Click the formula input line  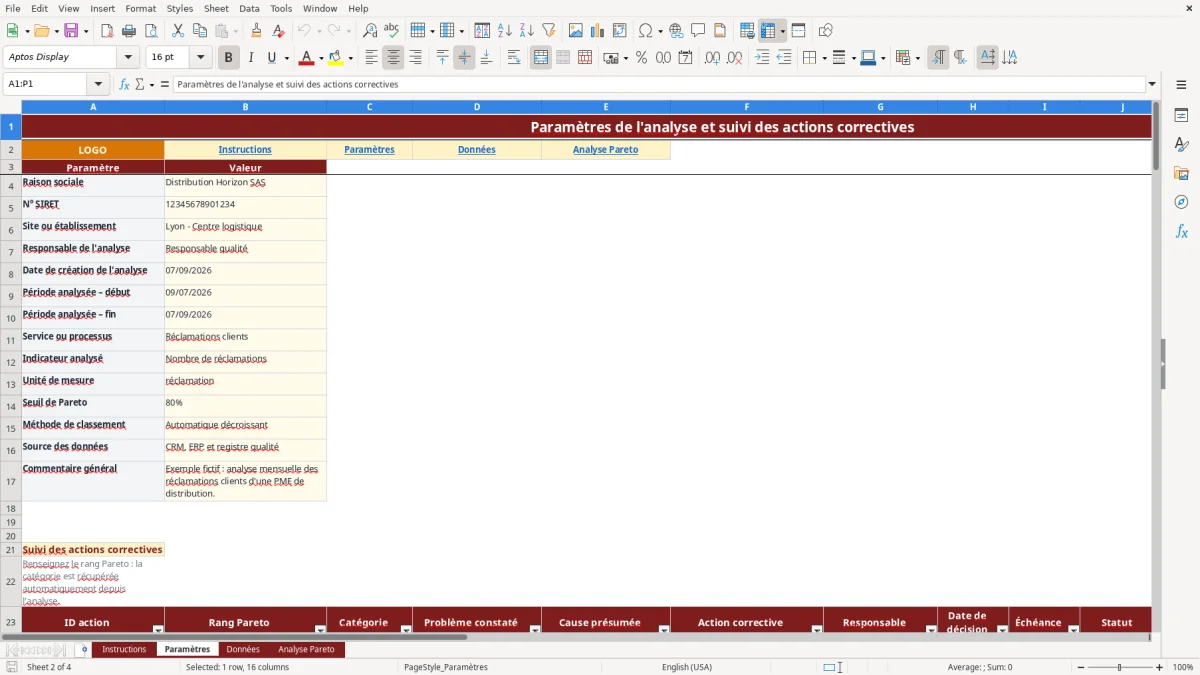point(659,85)
